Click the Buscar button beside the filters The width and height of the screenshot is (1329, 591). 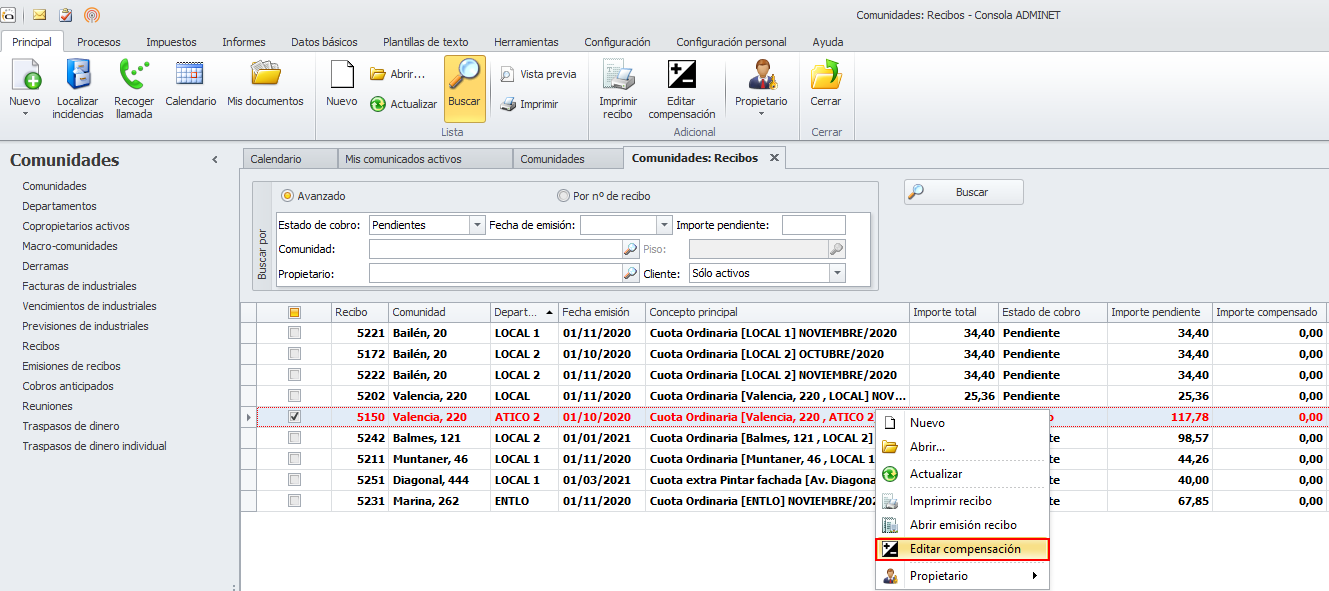pos(964,192)
